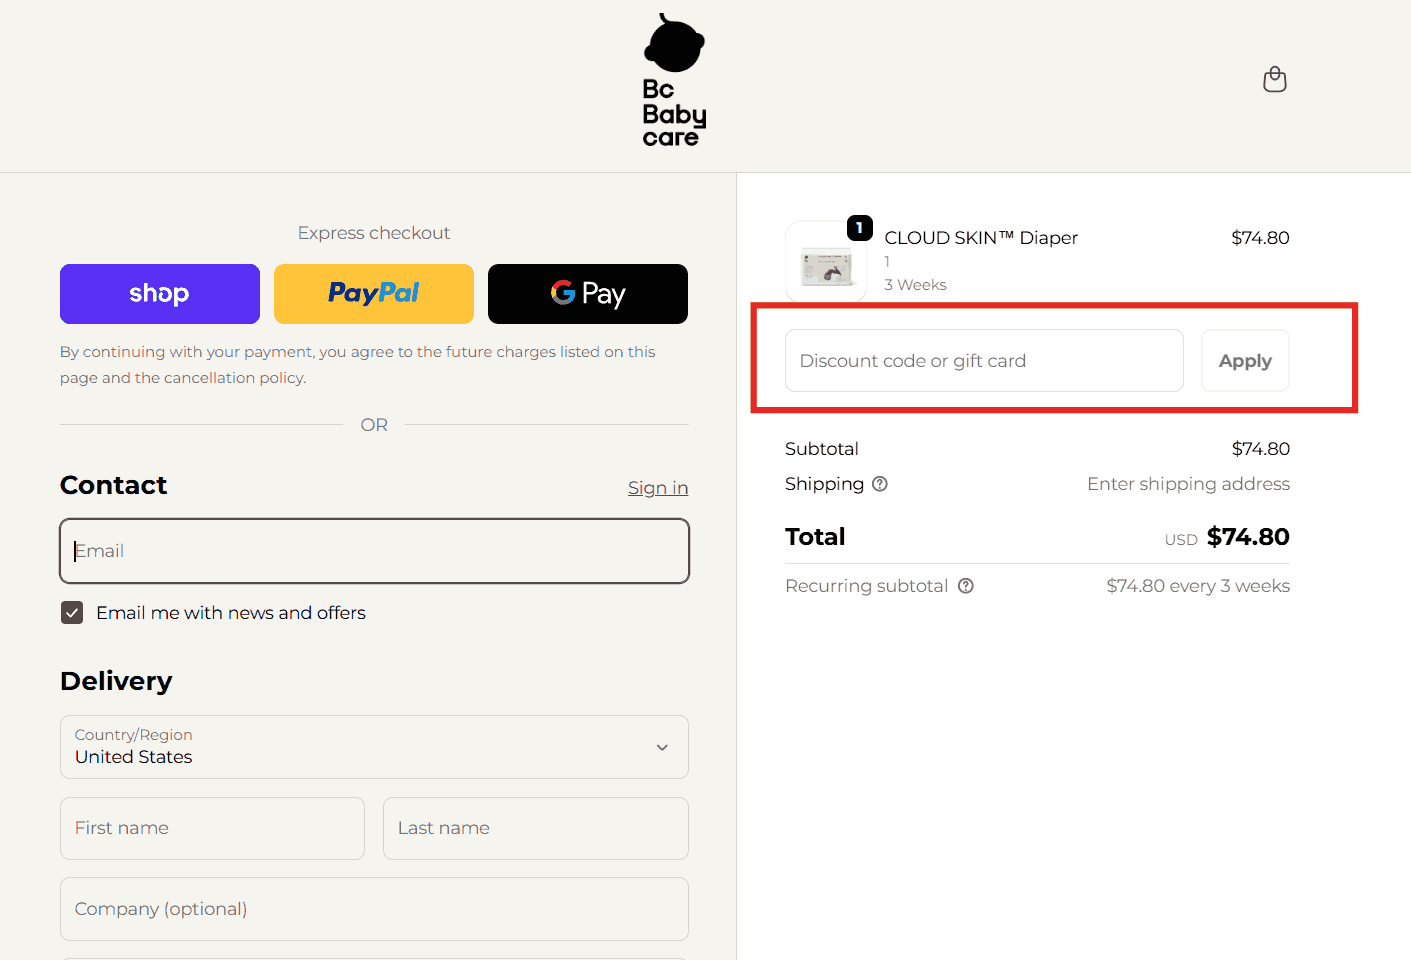
Task: Click the Bc Babycare logo
Action: pos(674,81)
